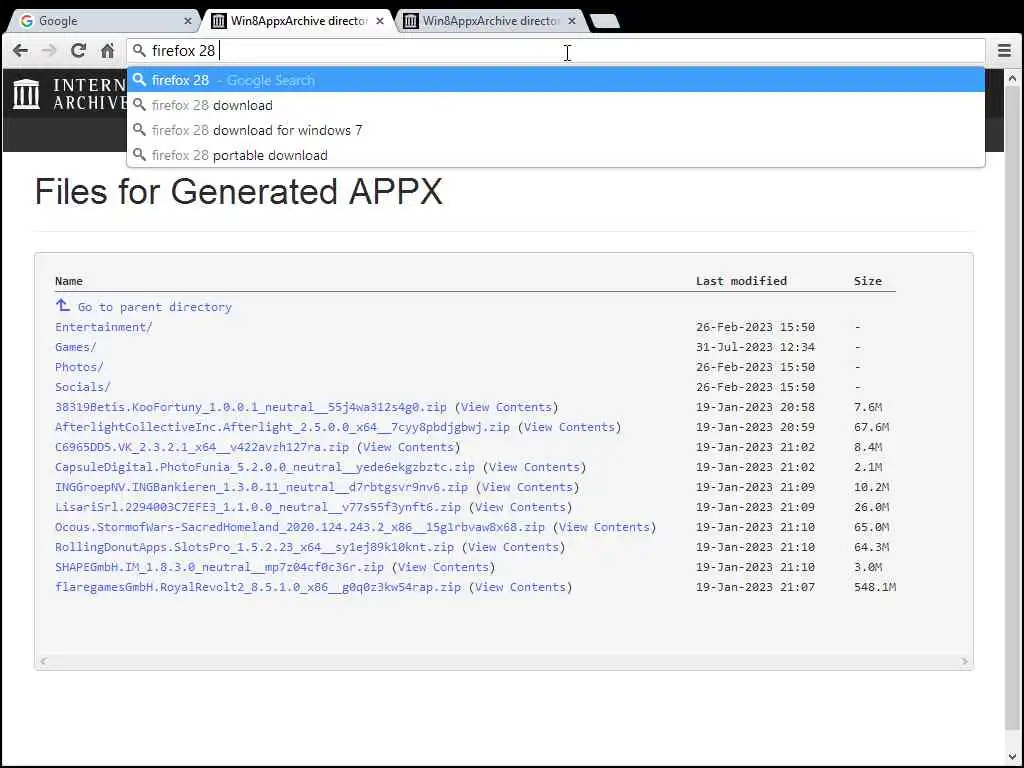Image resolution: width=1024 pixels, height=768 pixels.
Task: Open the Entertainment/ folder
Action: 104,327
